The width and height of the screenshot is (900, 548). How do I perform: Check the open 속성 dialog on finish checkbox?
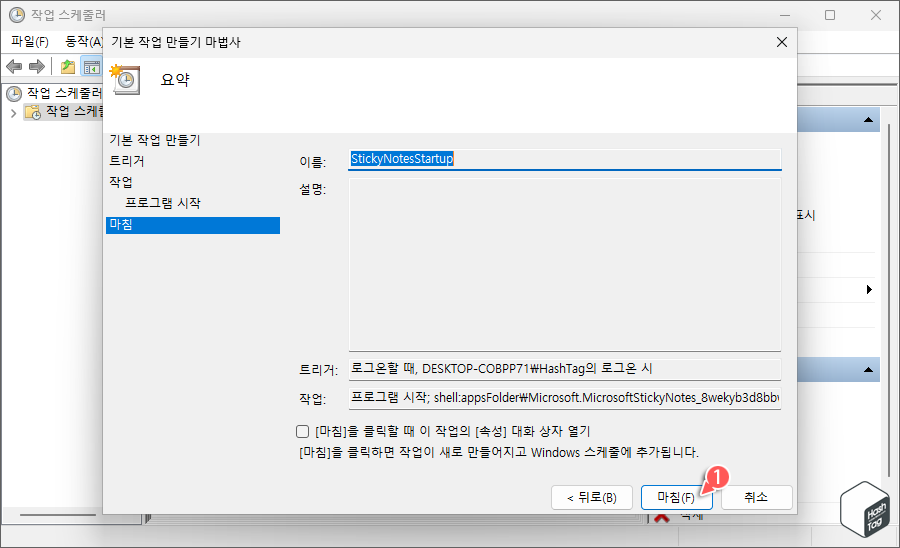tap(302, 431)
